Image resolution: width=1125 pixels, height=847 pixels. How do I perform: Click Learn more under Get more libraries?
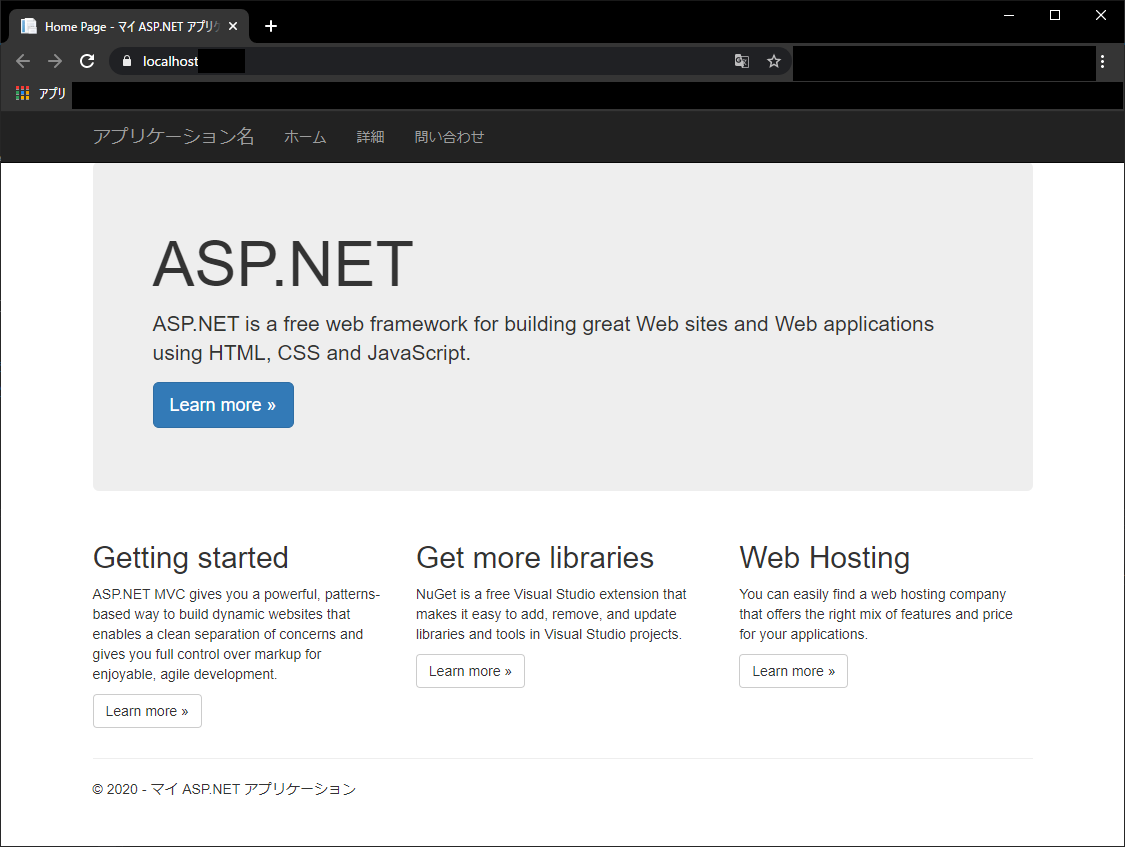470,671
